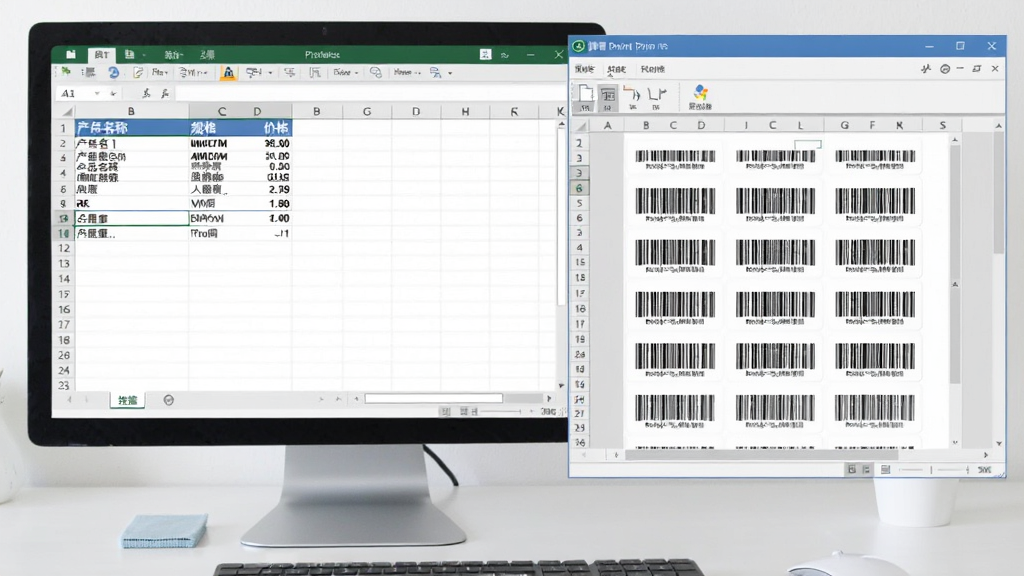The width and height of the screenshot is (1024, 576).
Task: Click row header 18 in the spreadsheet
Action: pyautogui.click(x=64, y=340)
